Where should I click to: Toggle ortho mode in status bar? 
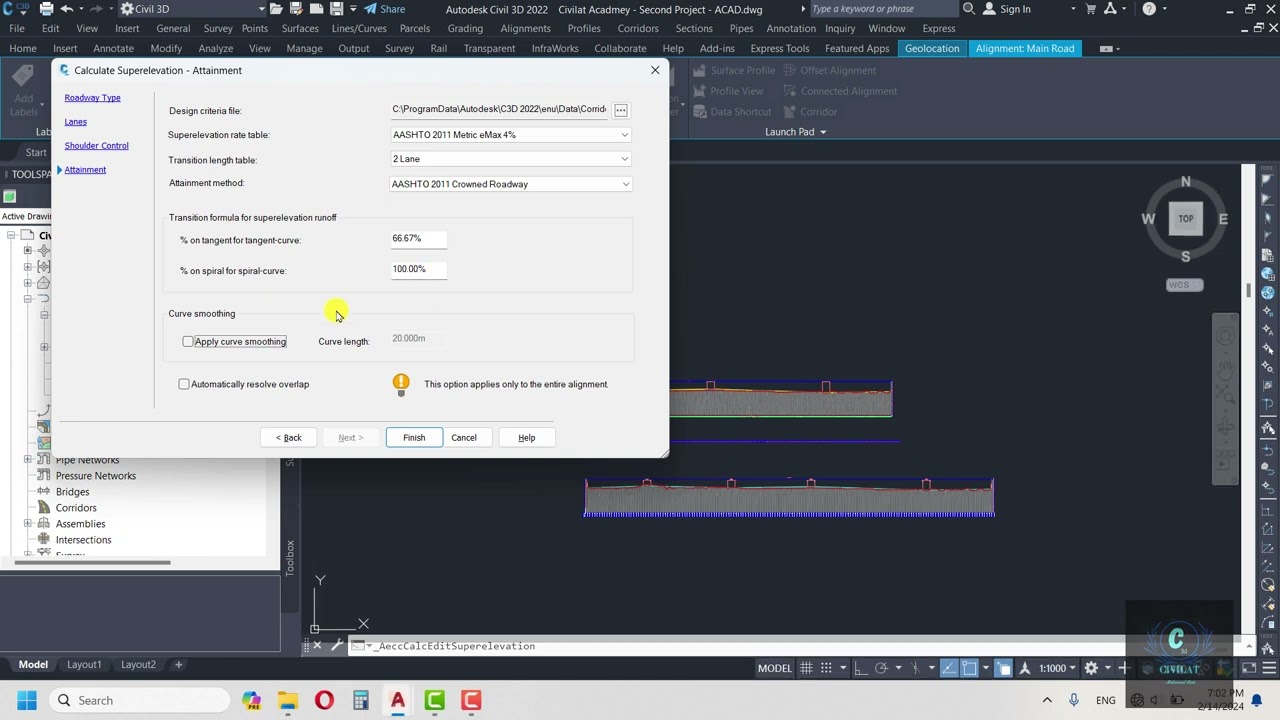pos(861,668)
